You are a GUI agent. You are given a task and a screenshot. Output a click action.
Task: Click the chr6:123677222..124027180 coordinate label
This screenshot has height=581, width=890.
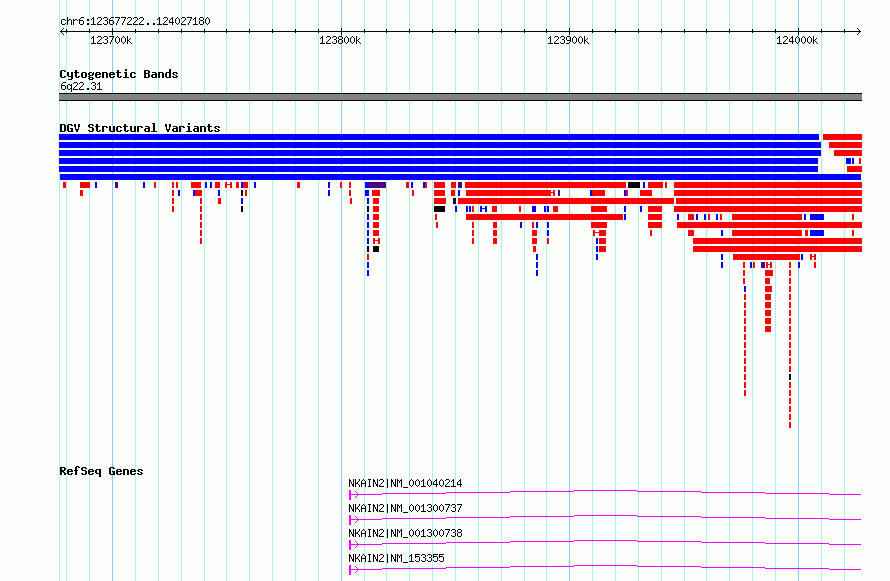click(135, 21)
